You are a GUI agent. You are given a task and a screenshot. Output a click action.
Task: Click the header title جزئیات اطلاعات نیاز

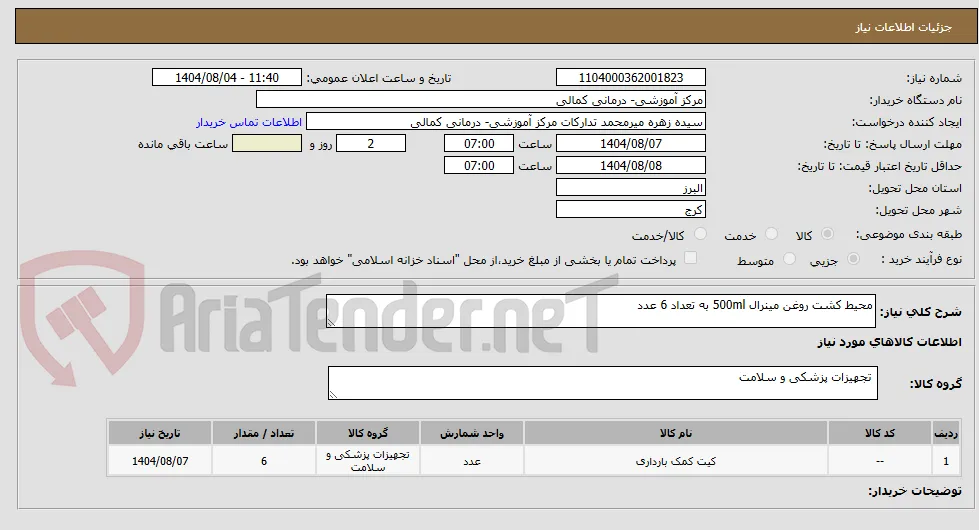[903, 27]
